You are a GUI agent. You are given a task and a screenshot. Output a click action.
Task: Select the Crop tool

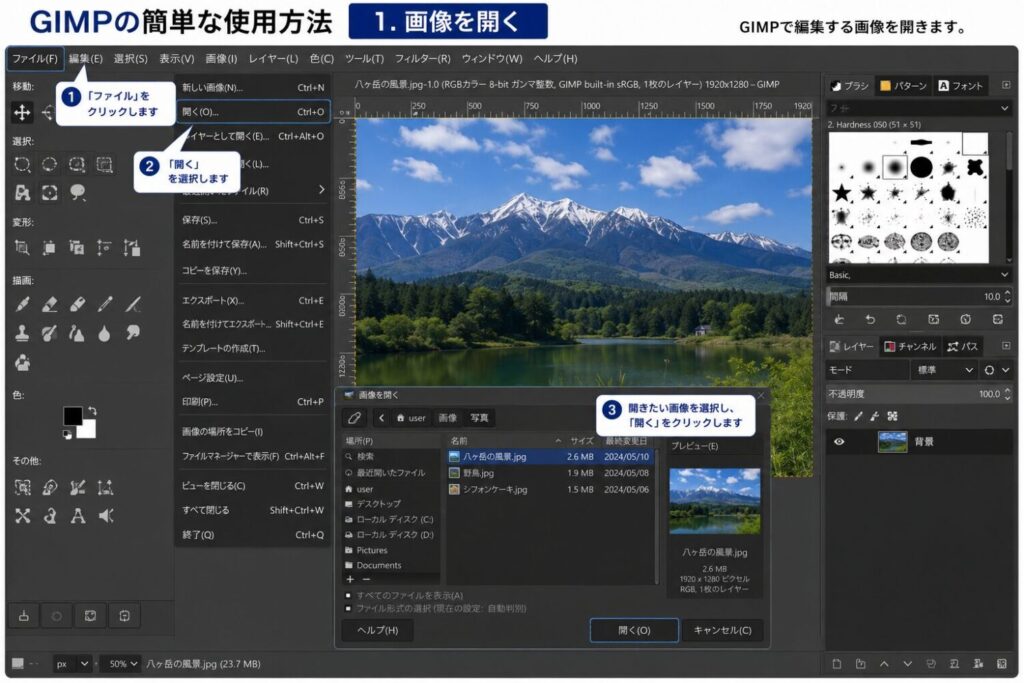pyautogui.click(x=22, y=248)
